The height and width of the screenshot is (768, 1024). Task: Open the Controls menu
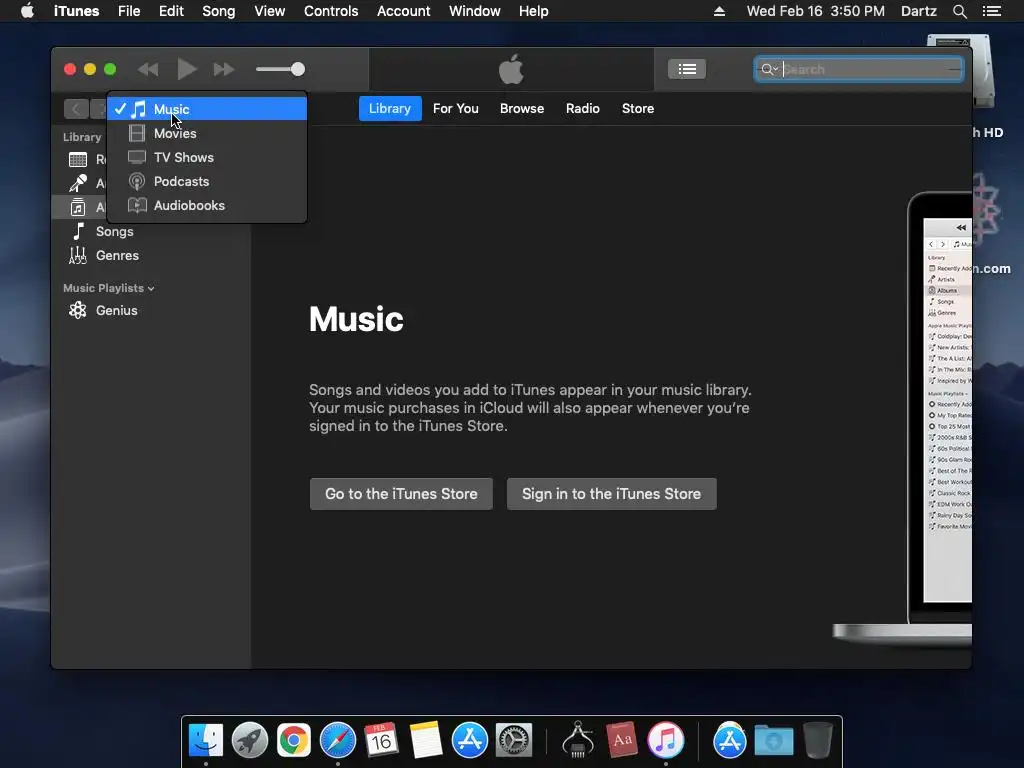click(331, 11)
